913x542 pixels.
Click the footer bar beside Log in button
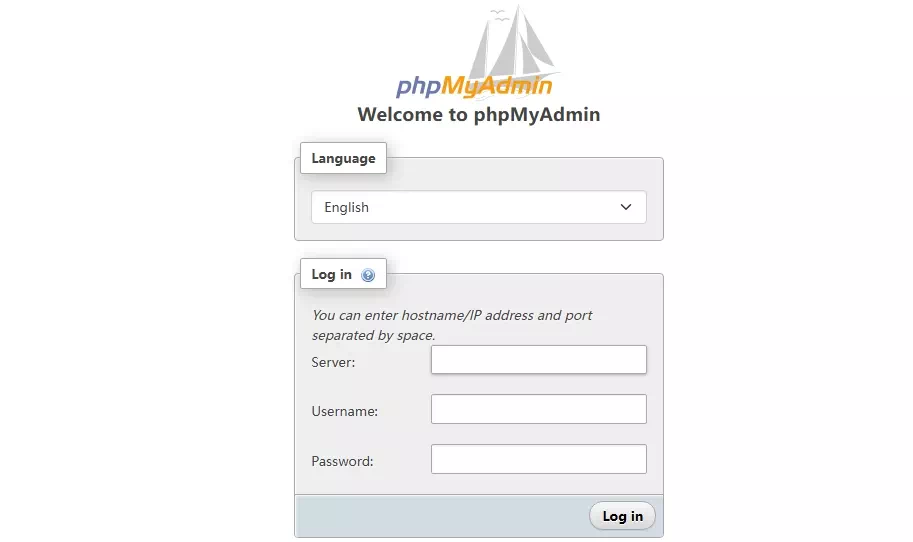pyautogui.click(x=440, y=516)
